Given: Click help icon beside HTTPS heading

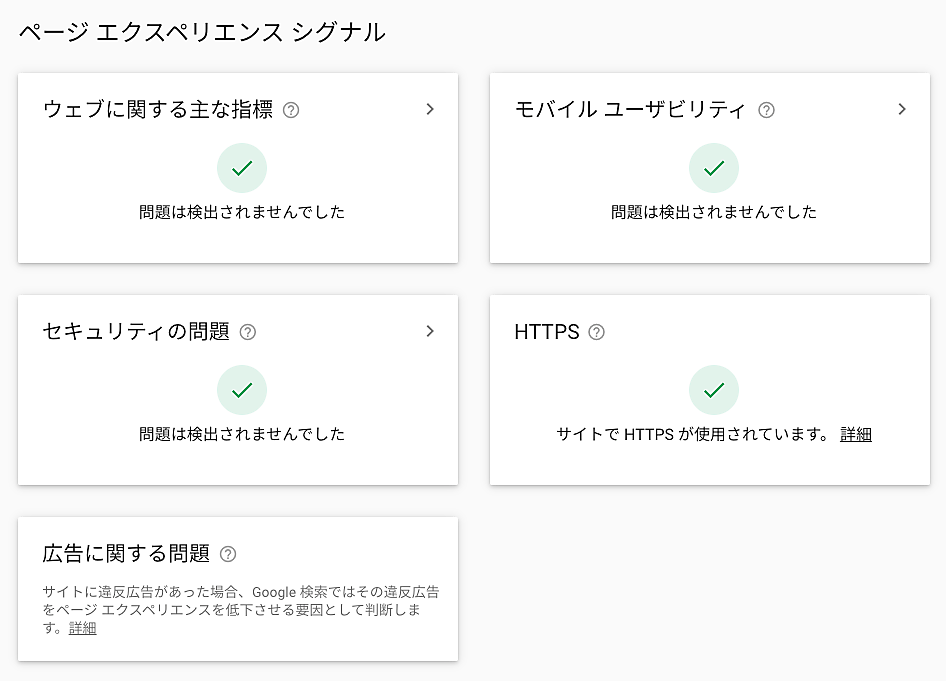Looking at the screenshot, I should (x=597, y=332).
